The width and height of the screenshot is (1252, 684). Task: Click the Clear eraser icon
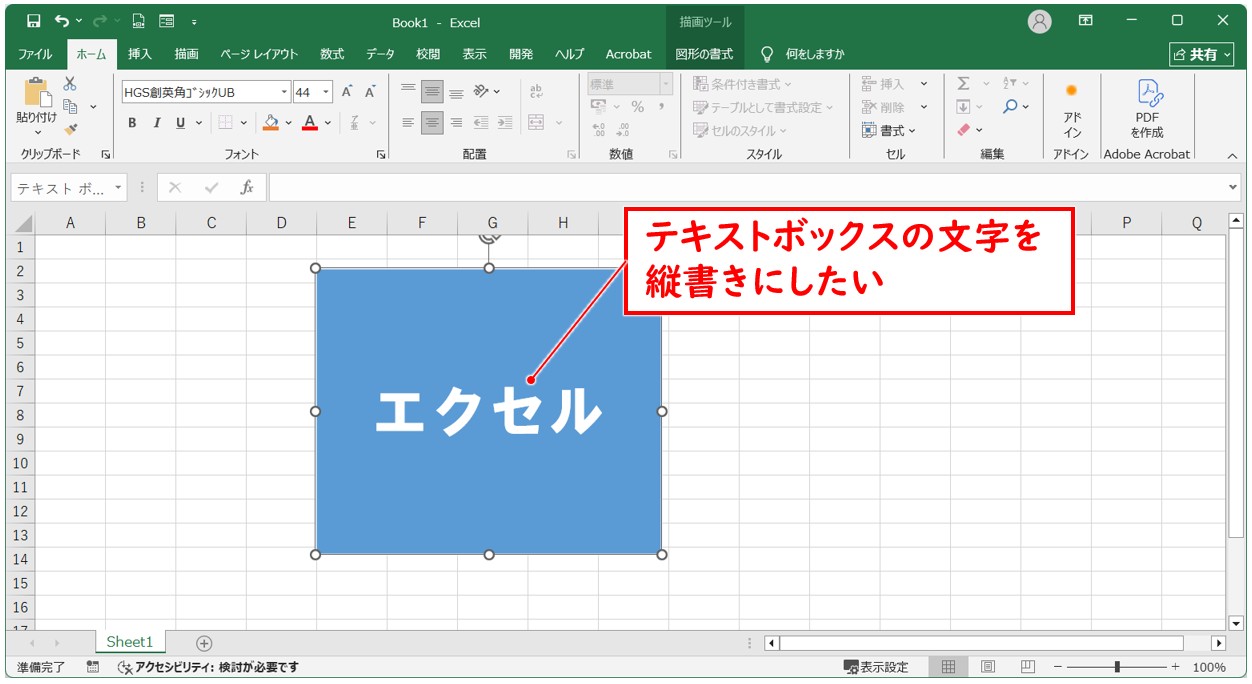point(963,129)
